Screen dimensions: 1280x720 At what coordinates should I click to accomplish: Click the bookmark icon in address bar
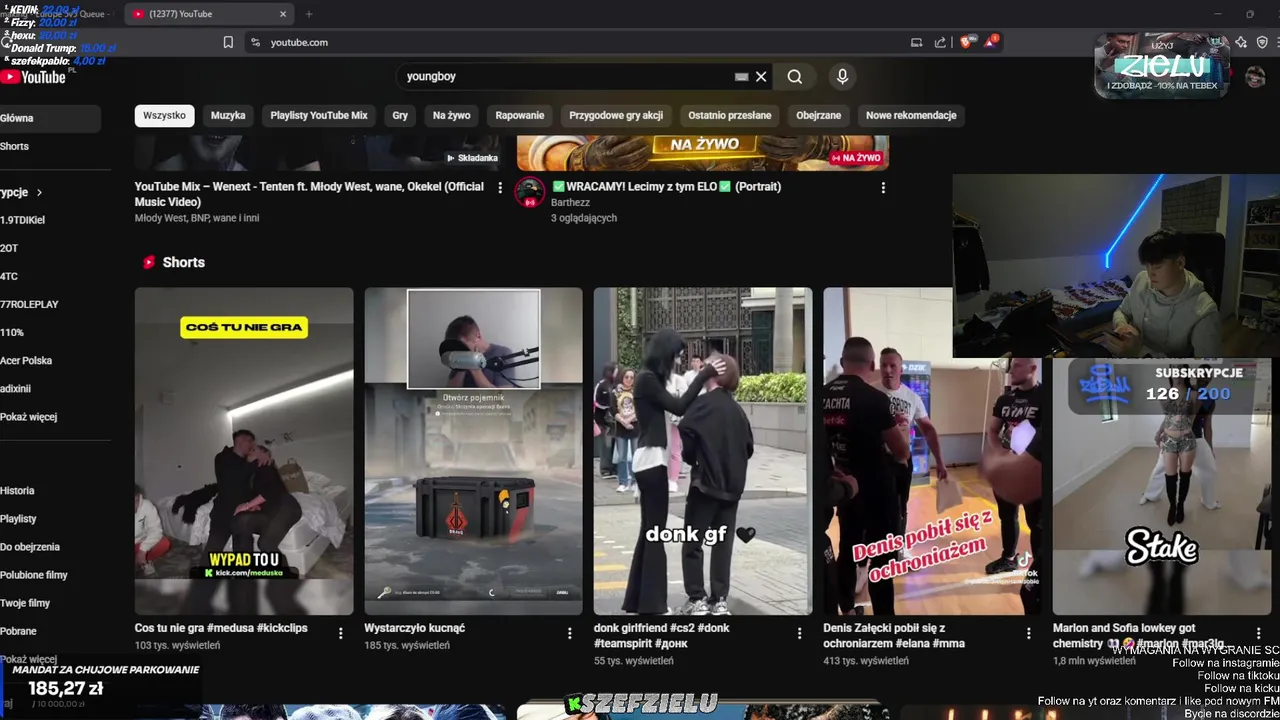[x=228, y=42]
